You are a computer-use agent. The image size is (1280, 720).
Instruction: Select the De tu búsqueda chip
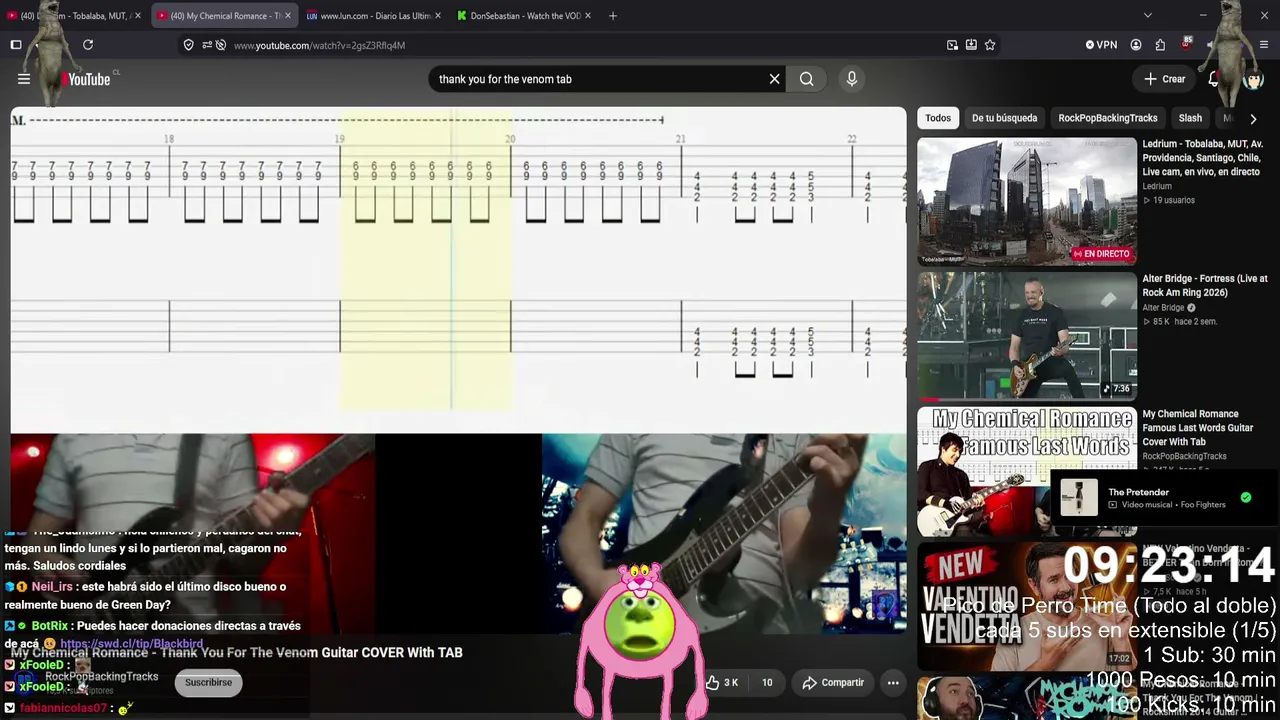coord(1004,118)
